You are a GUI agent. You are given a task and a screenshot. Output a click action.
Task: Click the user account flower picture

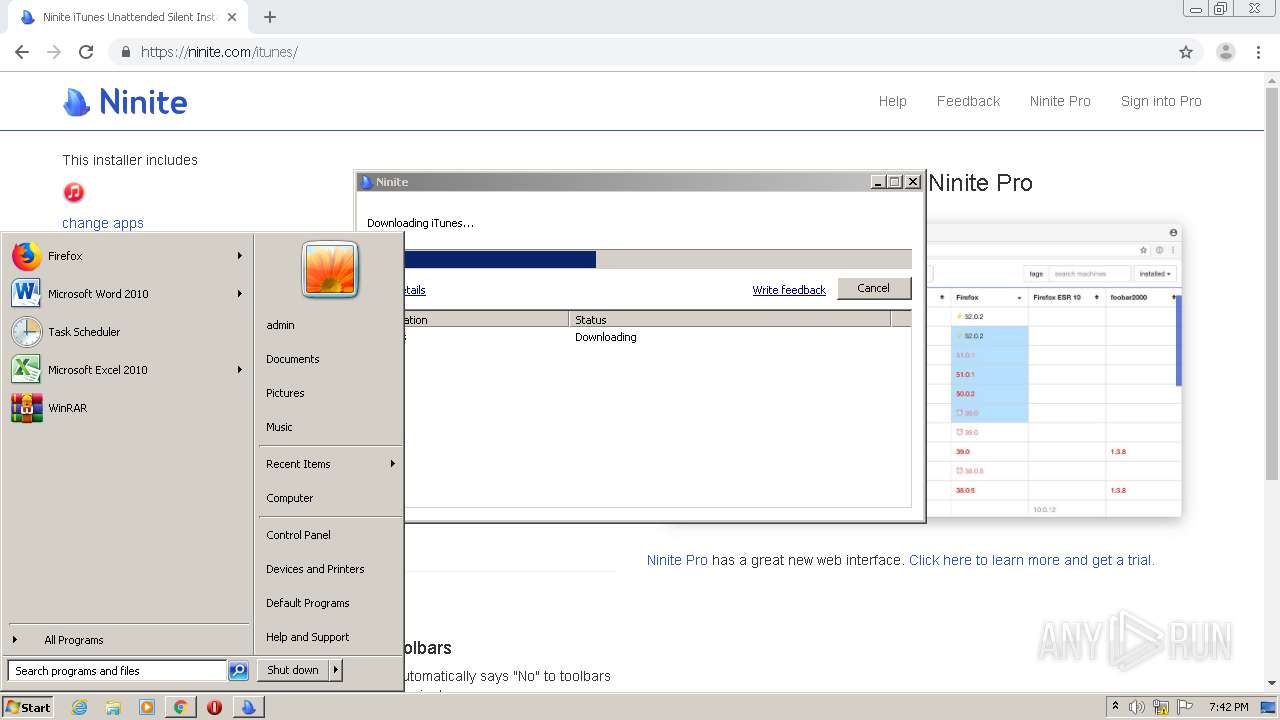click(330, 270)
